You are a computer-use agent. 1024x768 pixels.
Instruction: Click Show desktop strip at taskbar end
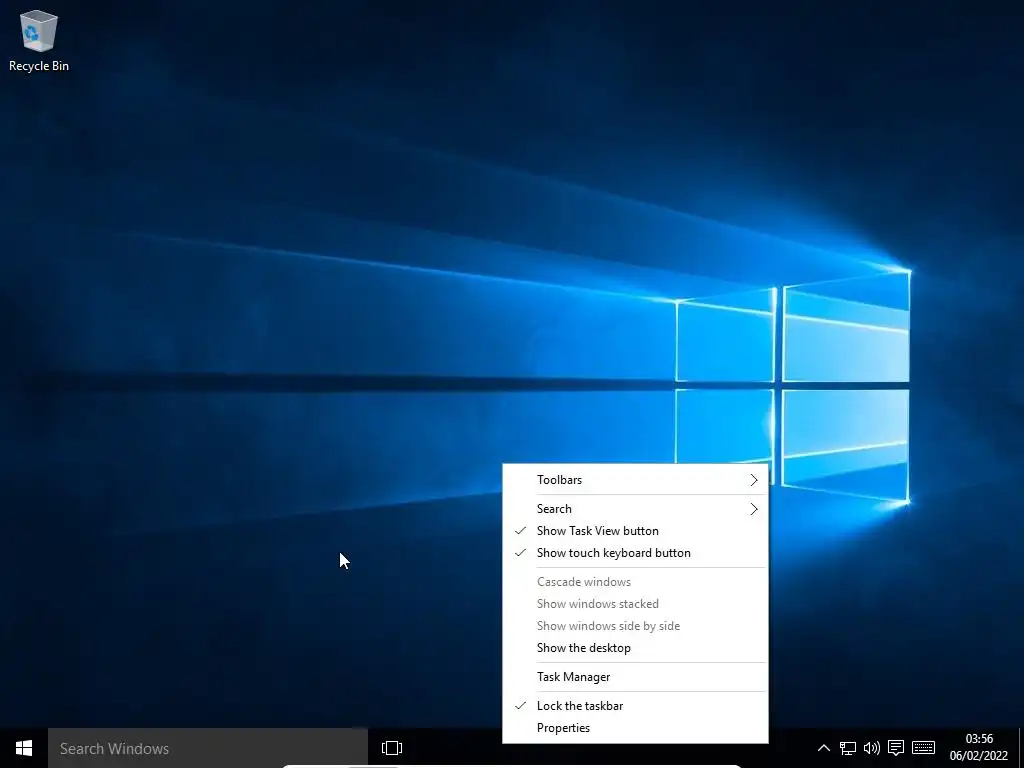tap(1021, 748)
